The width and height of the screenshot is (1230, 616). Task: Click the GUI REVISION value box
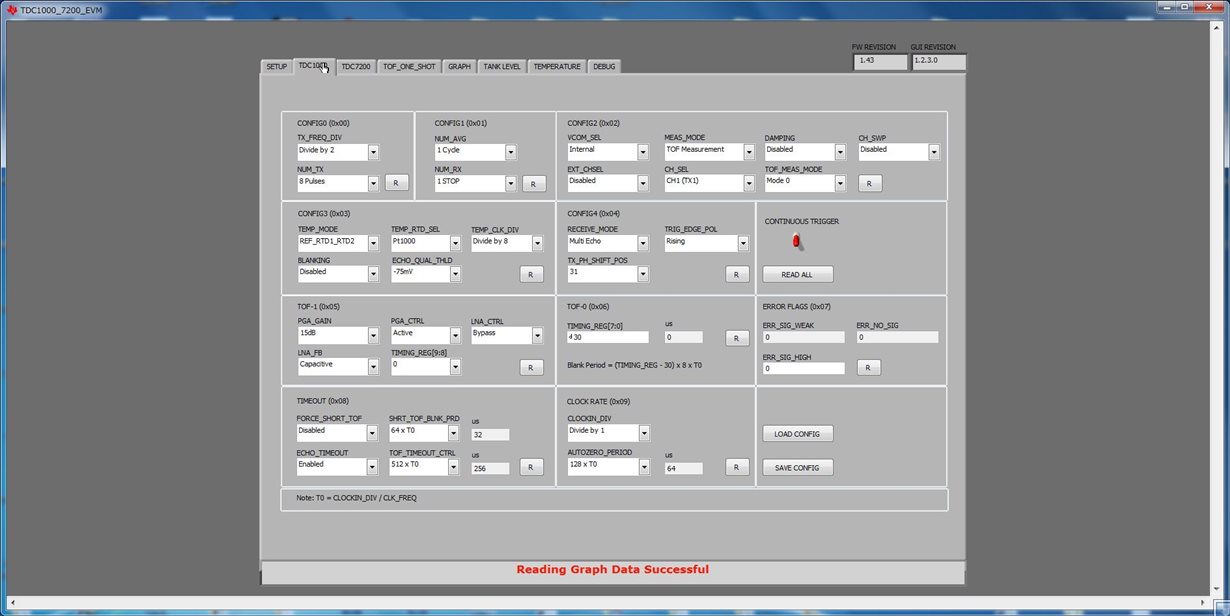coord(939,62)
